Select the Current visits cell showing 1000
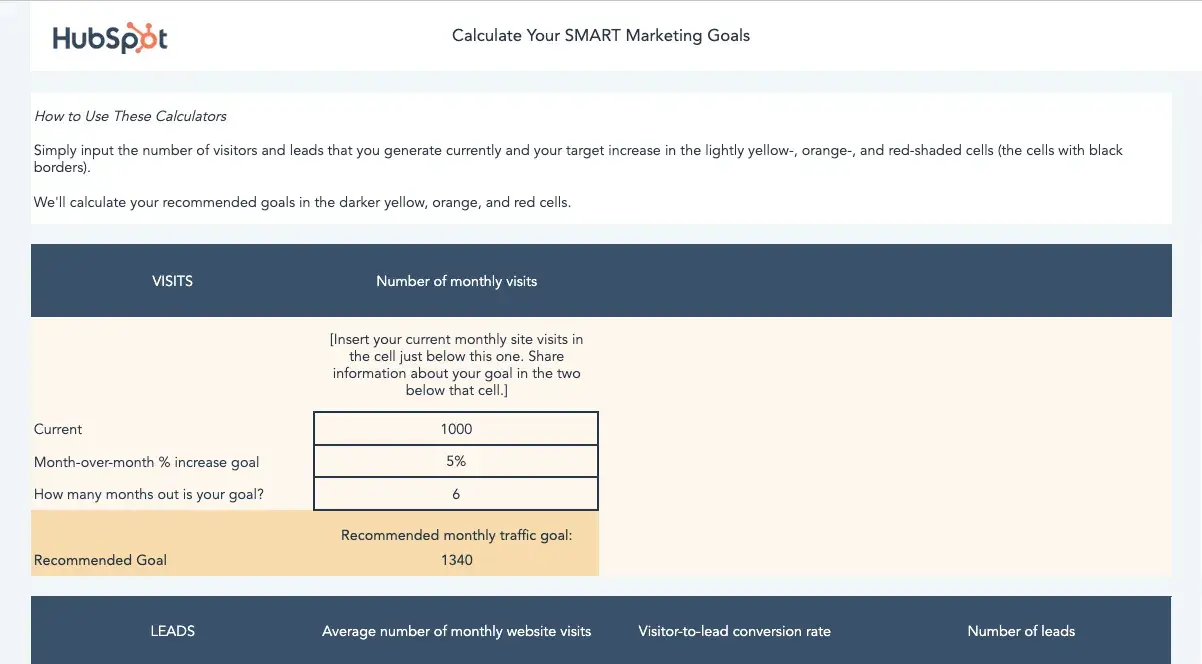 coord(456,428)
